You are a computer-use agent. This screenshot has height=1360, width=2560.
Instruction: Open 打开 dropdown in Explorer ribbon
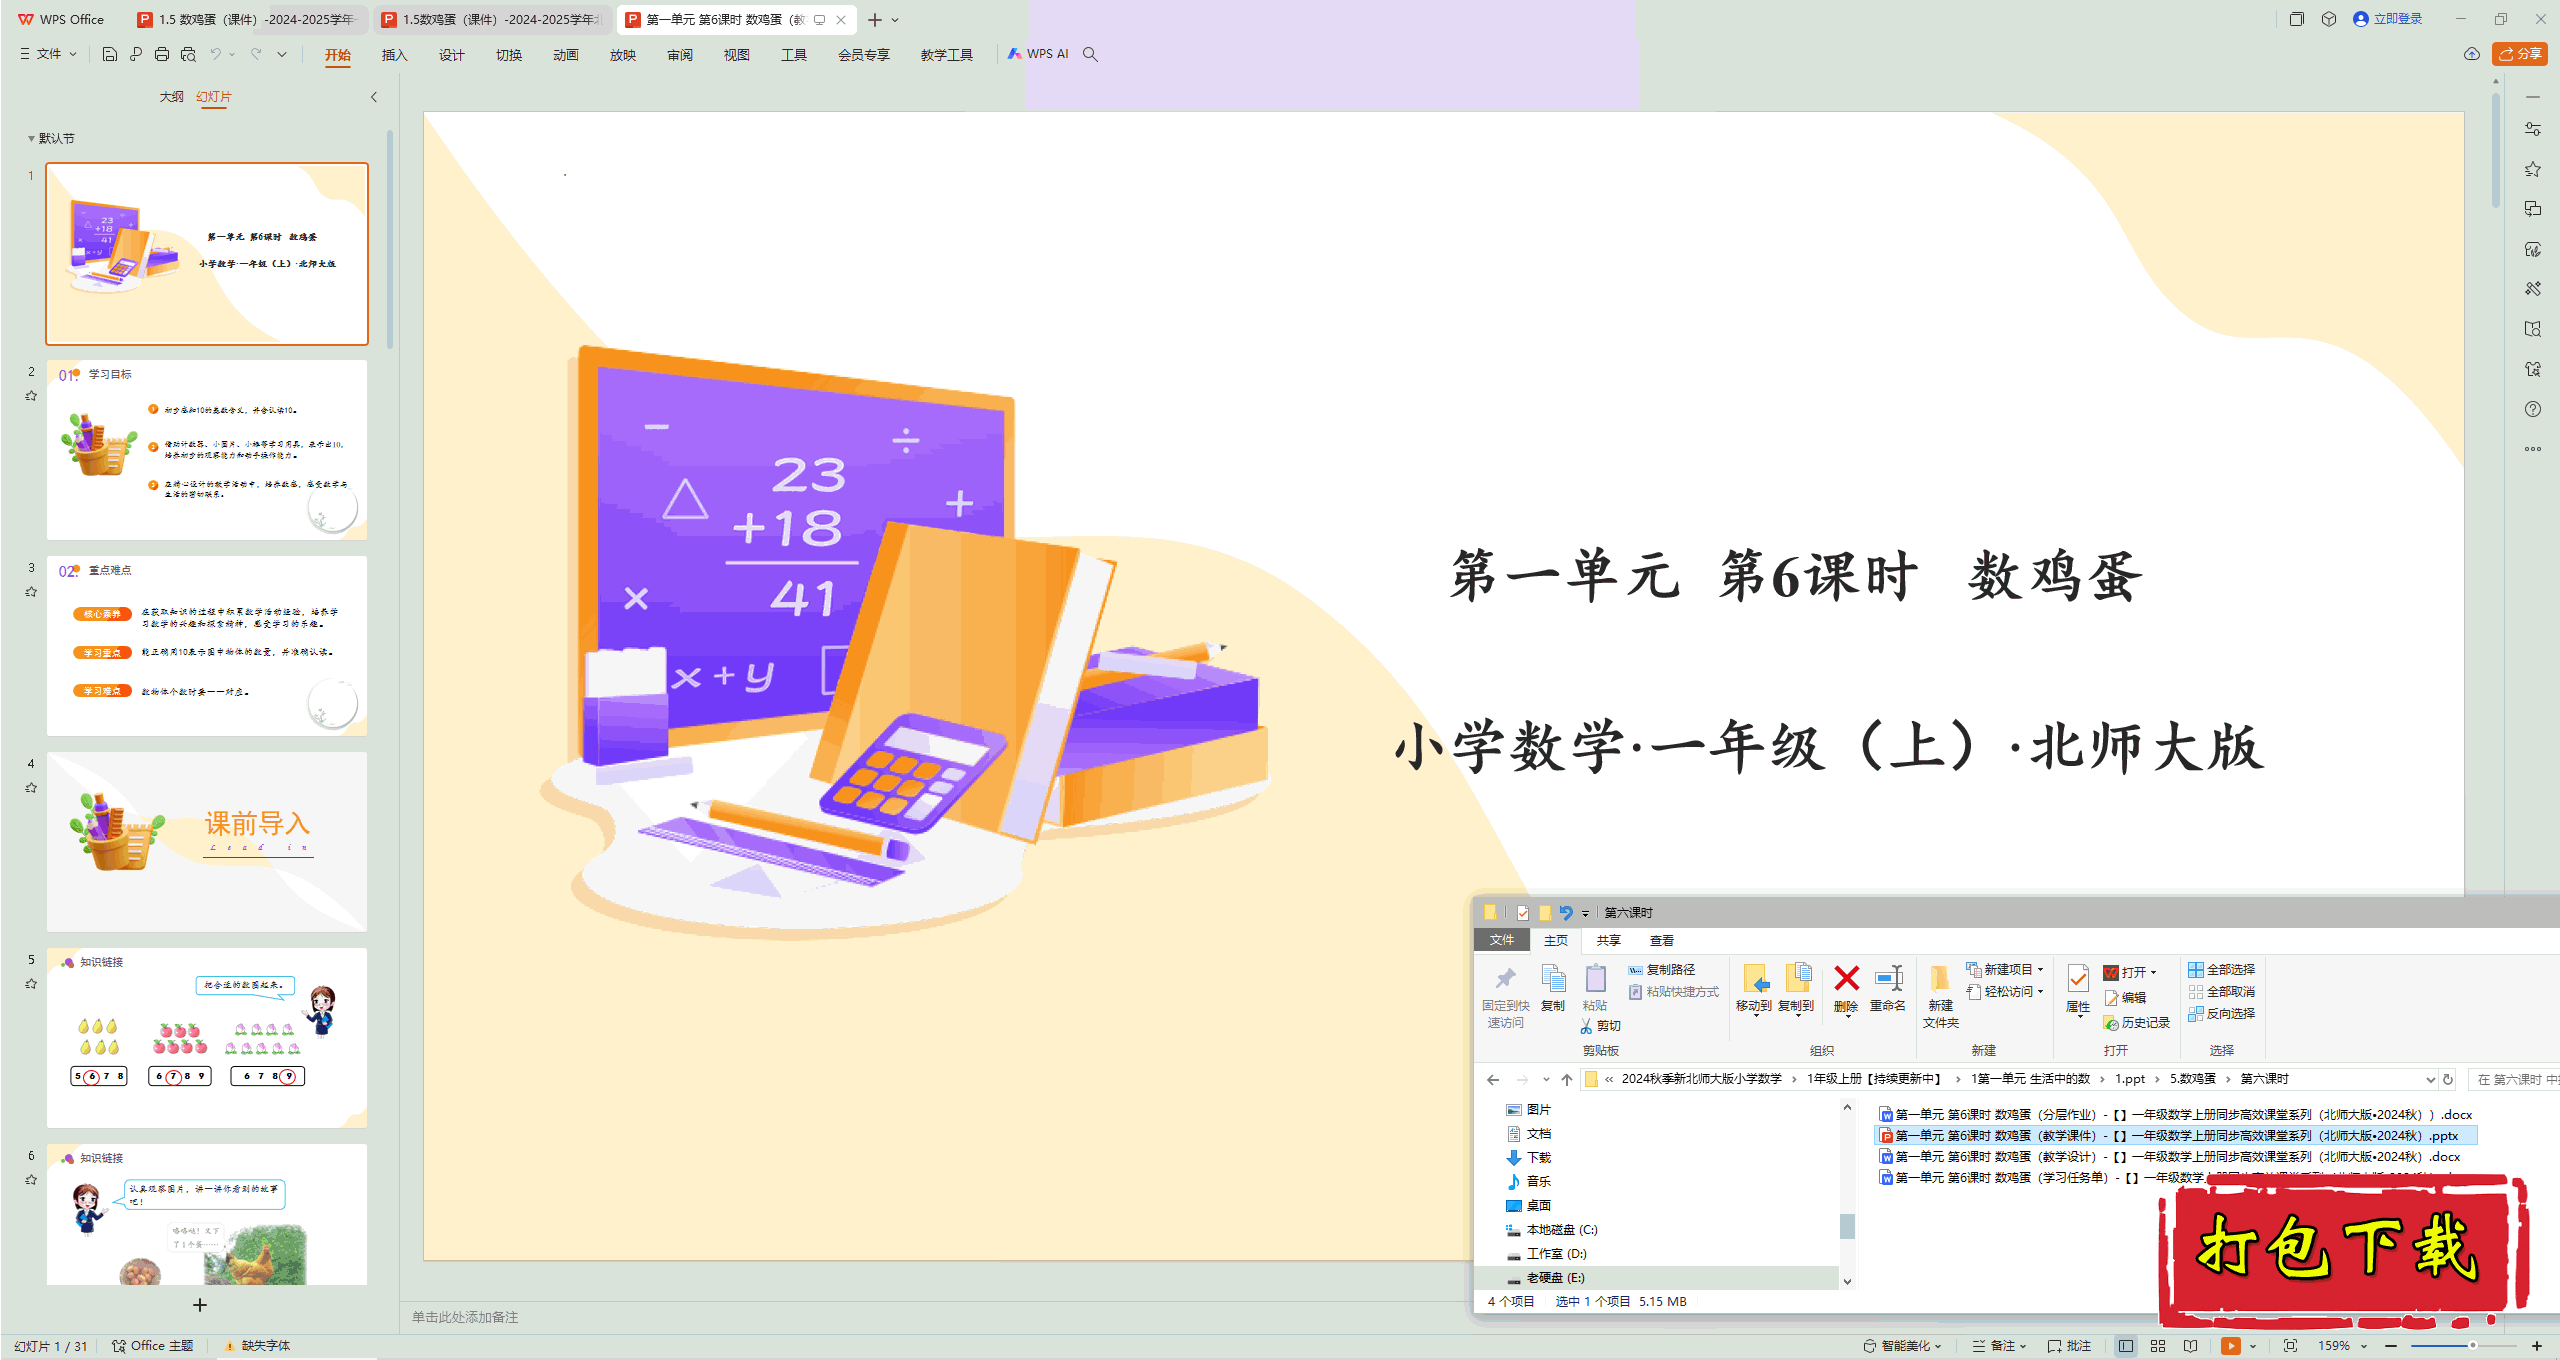coord(2130,973)
